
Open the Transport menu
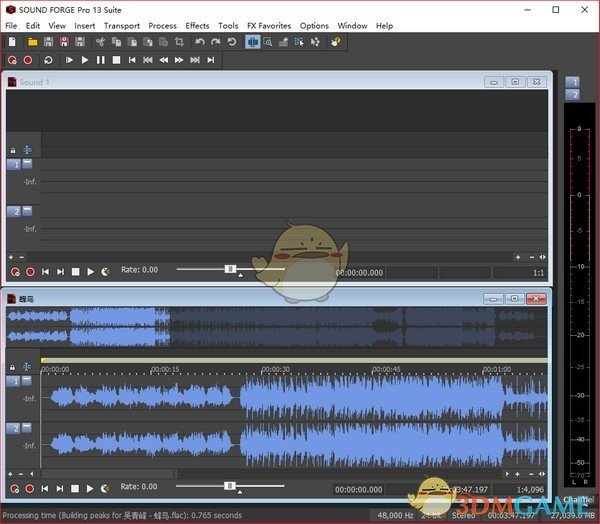click(x=122, y=26)
